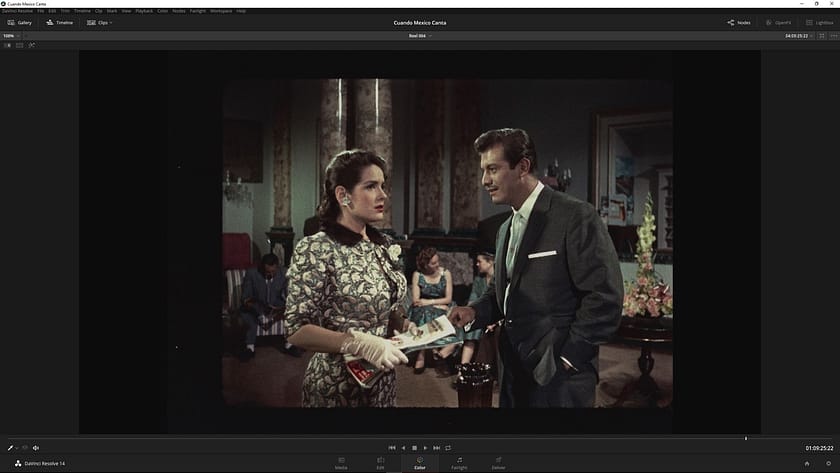
Task: Open the Timeline menu
Action: click(82, 11)
